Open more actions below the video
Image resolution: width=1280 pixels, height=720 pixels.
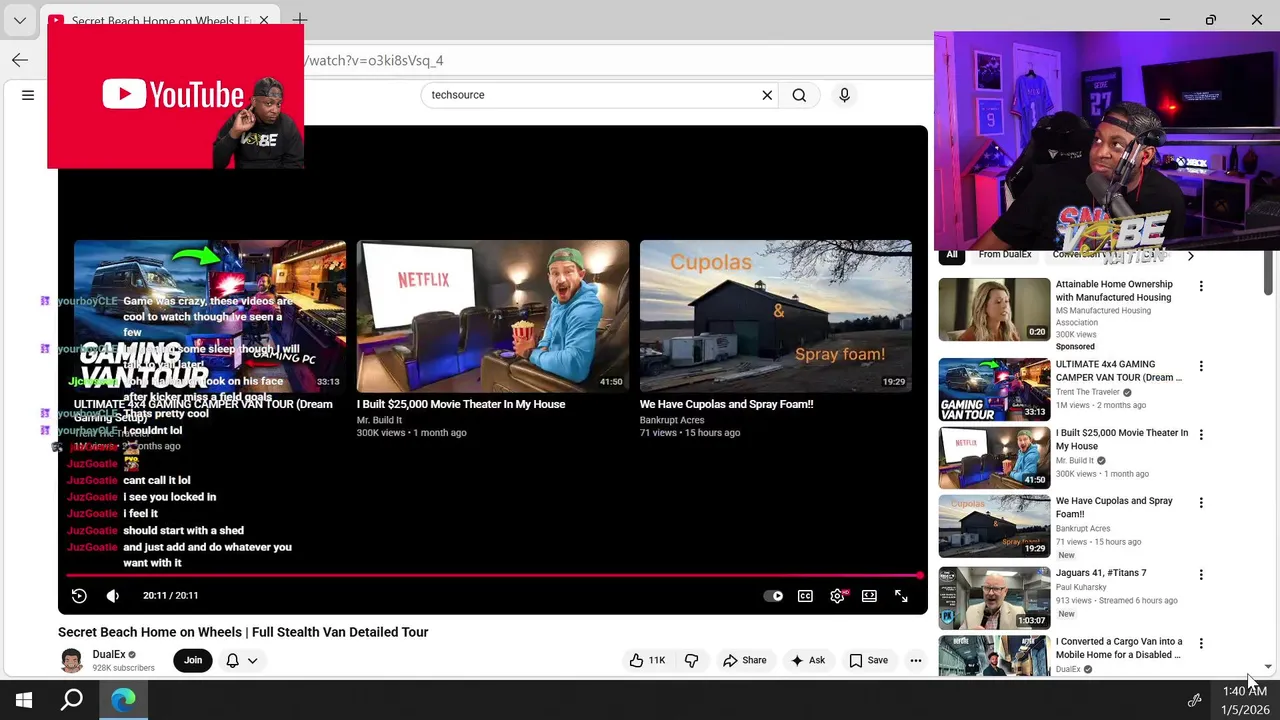915,660
